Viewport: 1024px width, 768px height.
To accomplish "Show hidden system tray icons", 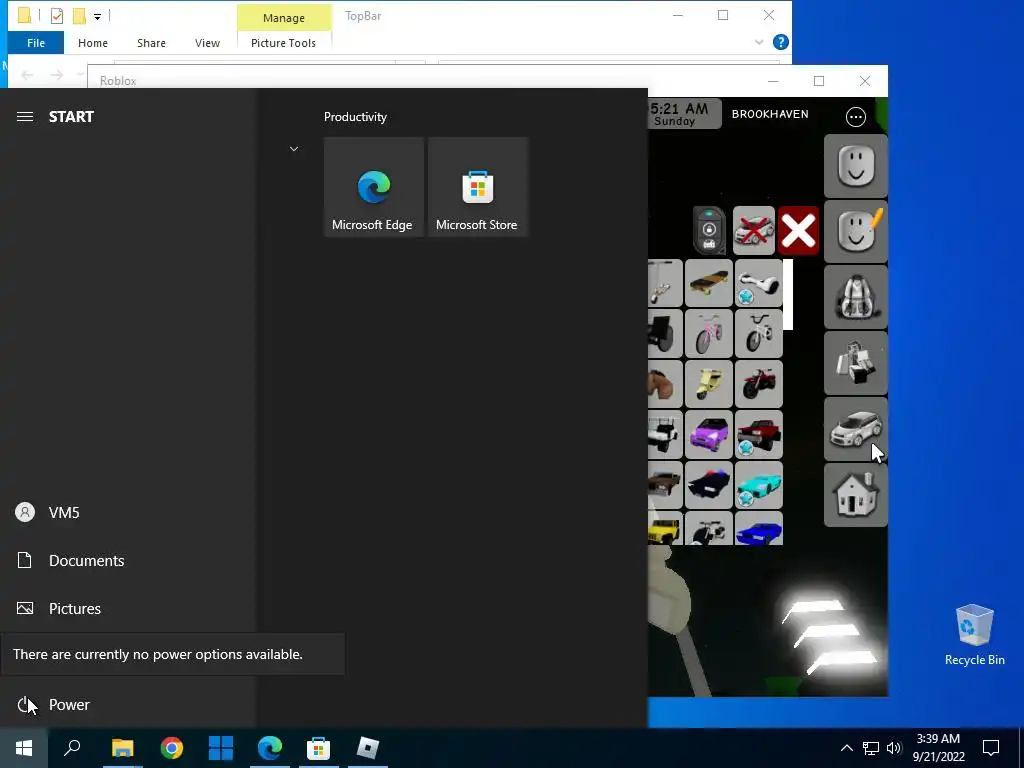I will point(846,748).
